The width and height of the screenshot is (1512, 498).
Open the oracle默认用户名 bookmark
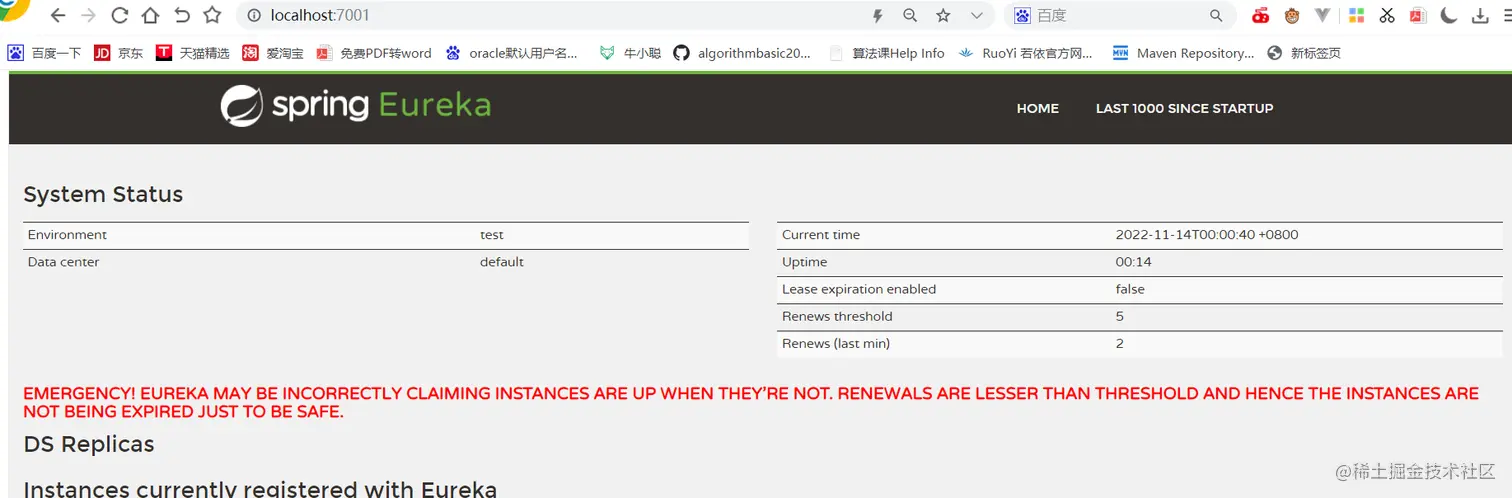(512, 53)
